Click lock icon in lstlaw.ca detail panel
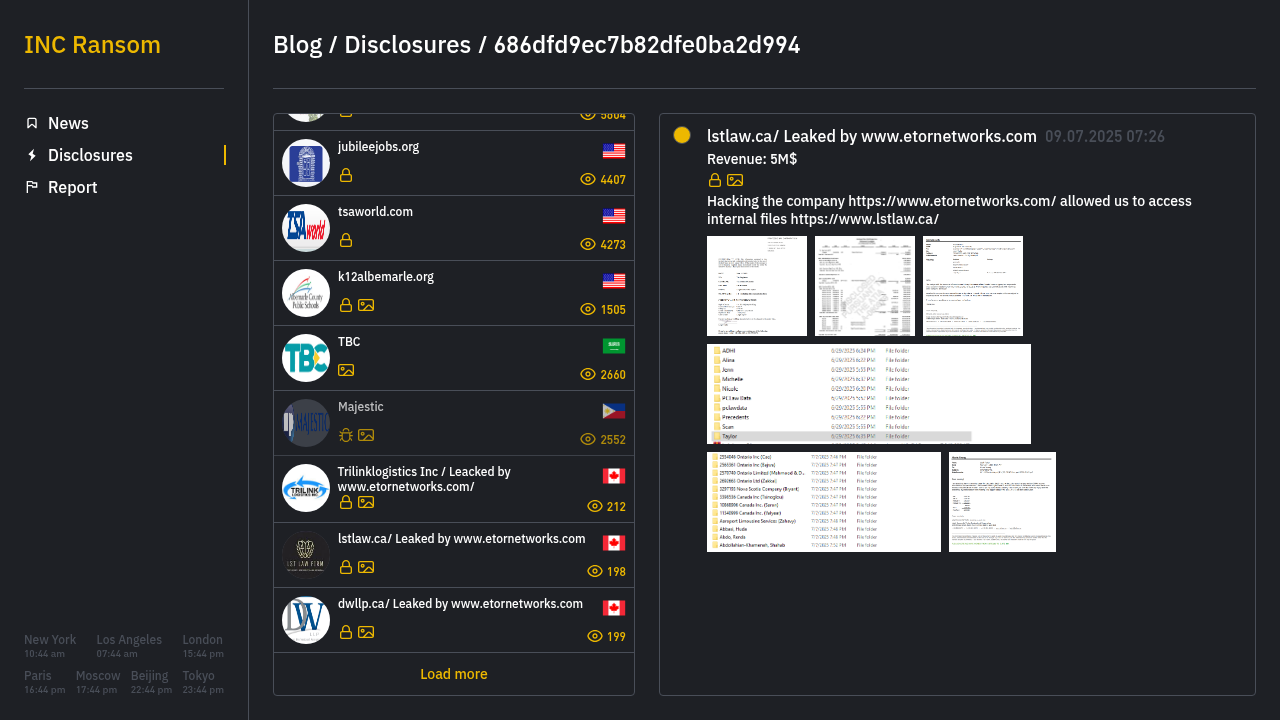The image size is (1280, 720). (715, 180)
